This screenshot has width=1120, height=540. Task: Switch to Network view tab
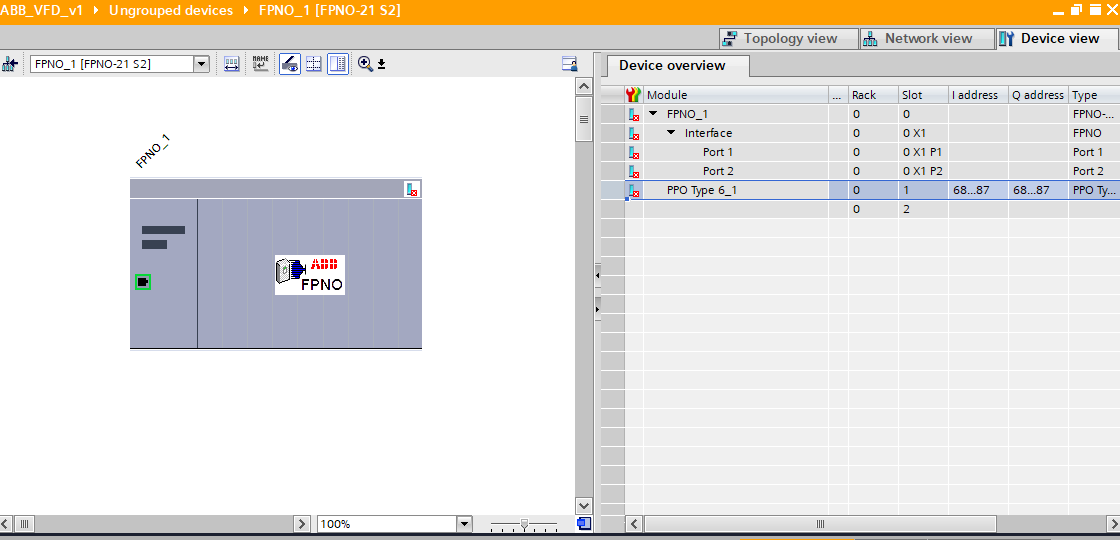click(x=926, y=39)
